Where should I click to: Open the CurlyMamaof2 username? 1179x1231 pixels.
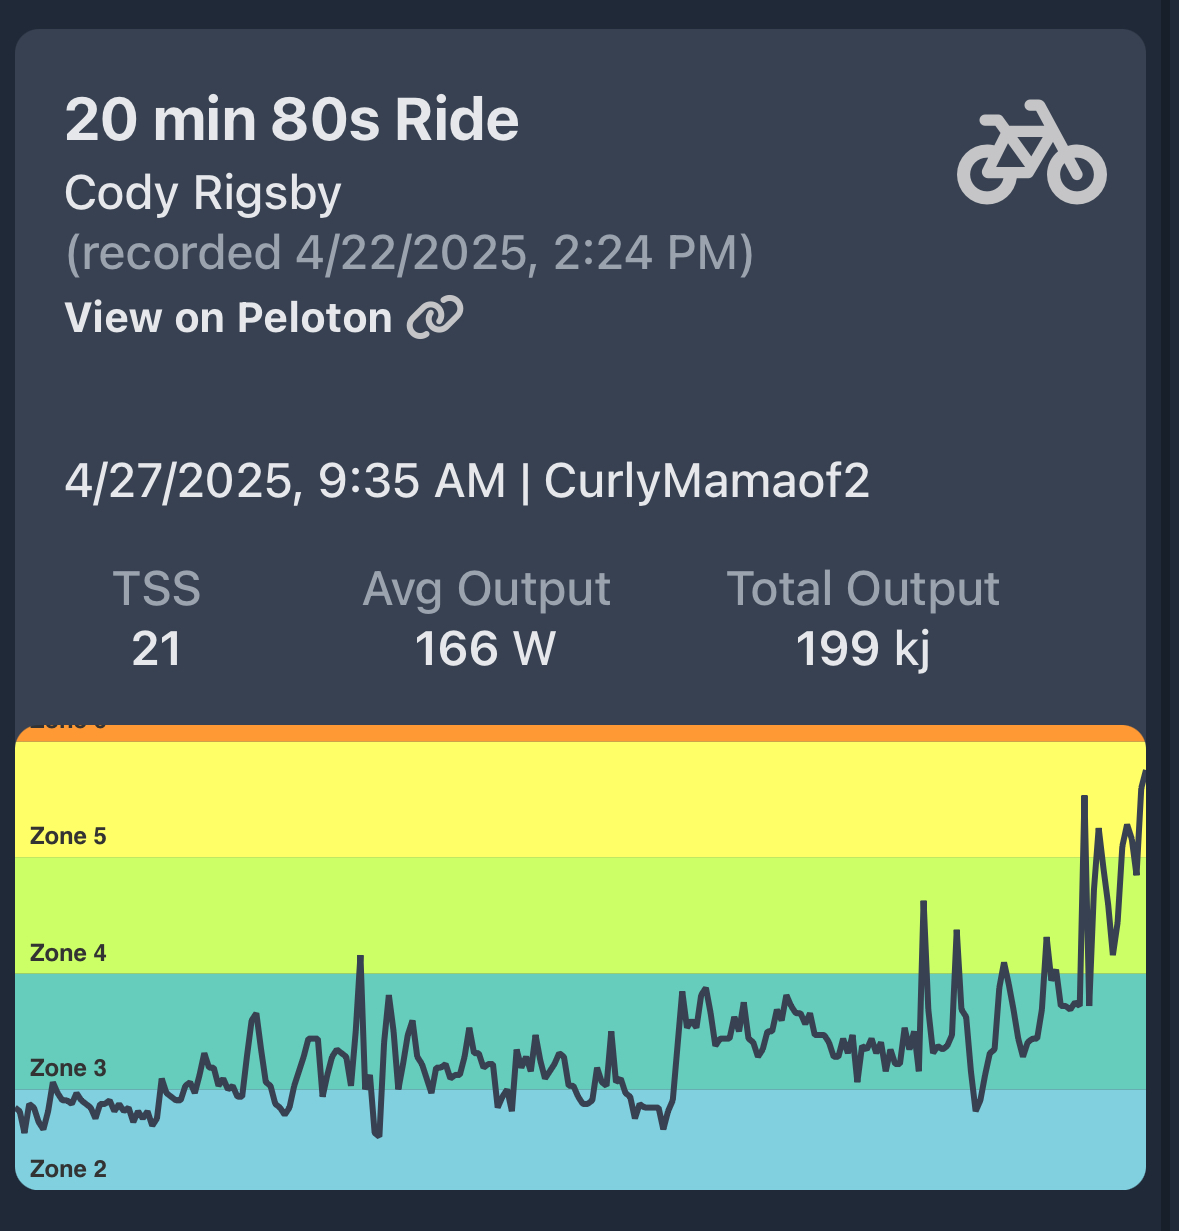706,481
